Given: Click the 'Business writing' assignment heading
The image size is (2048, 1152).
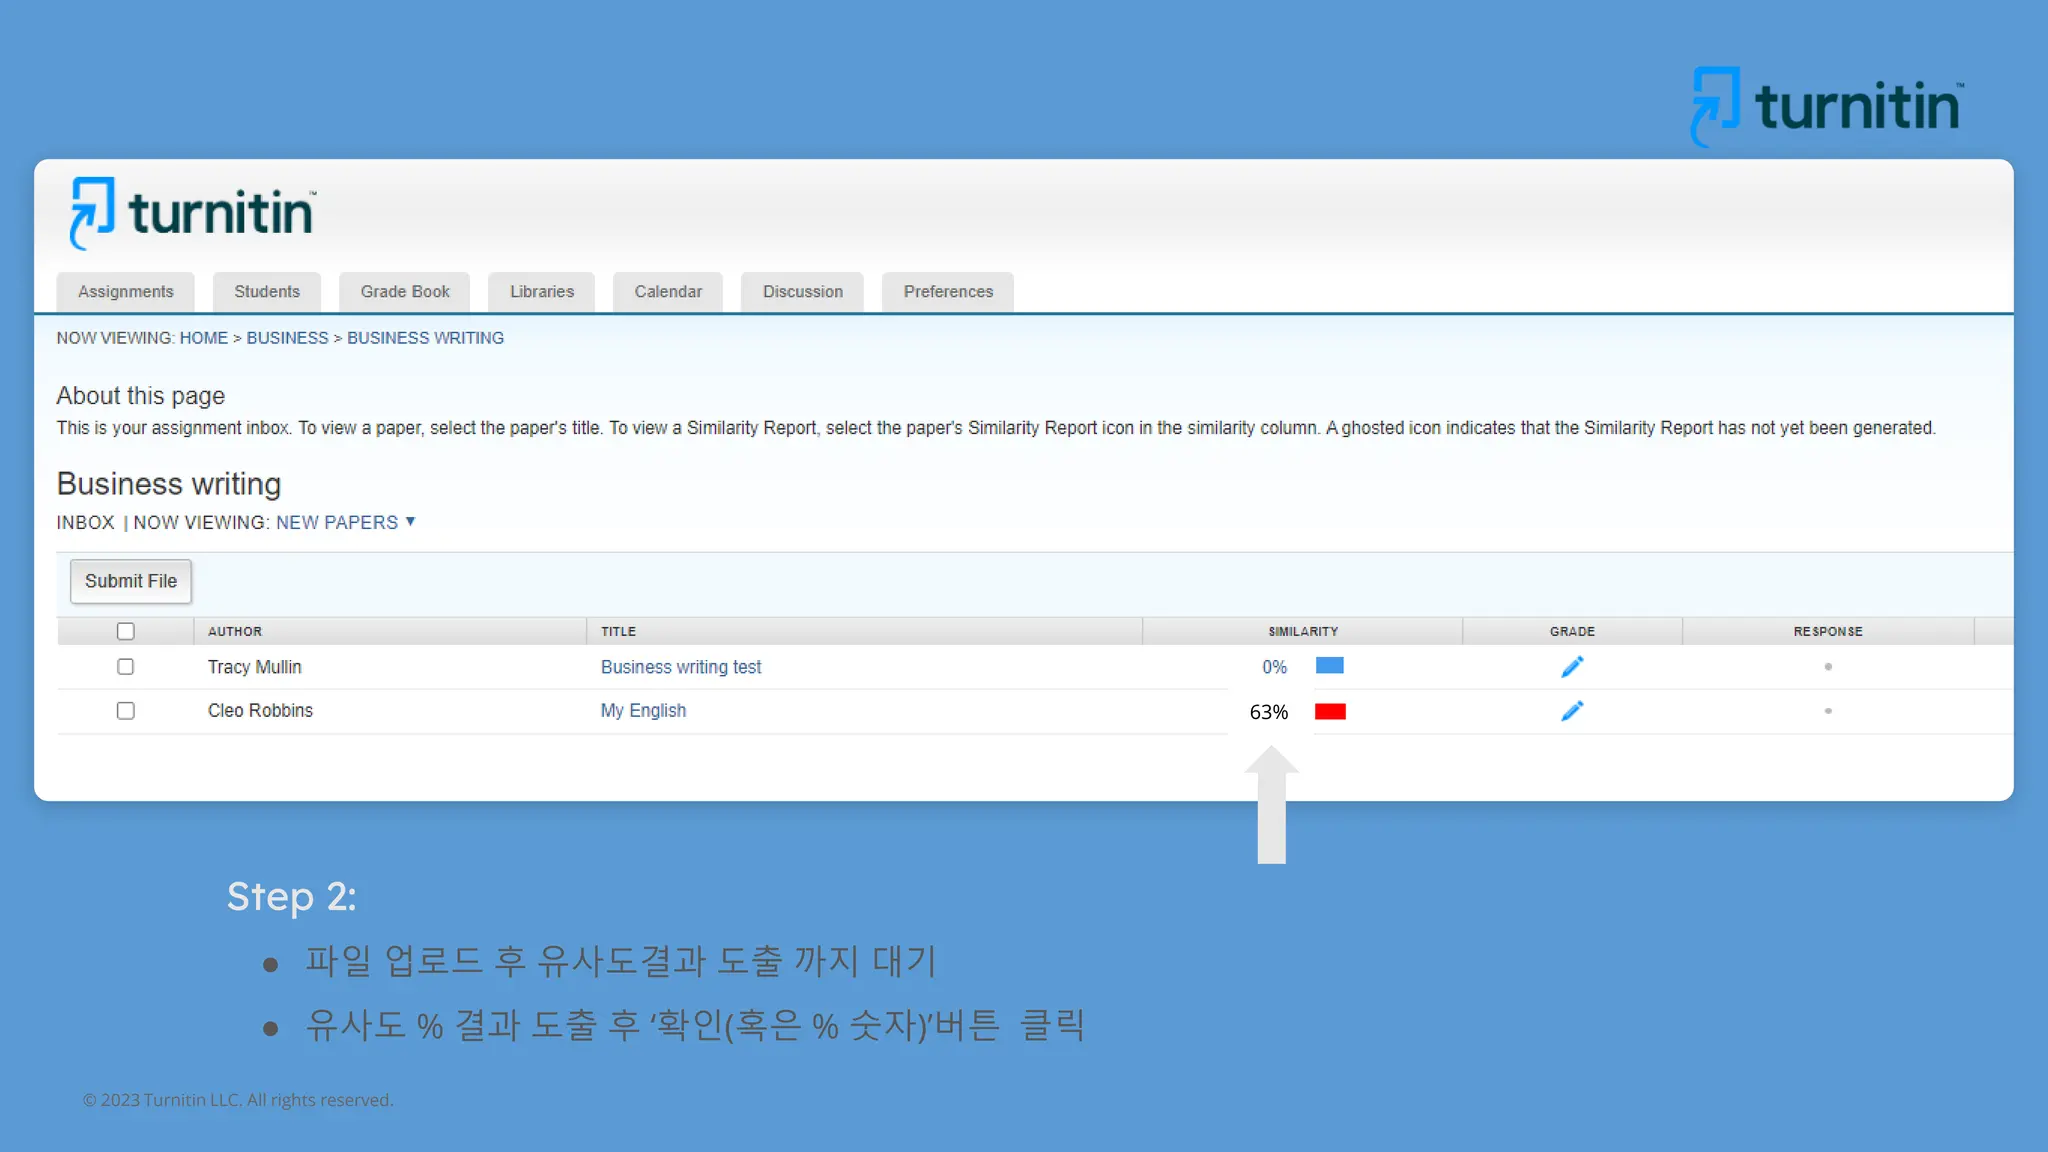Looking at the screenshot, I should tap(169, 484).
